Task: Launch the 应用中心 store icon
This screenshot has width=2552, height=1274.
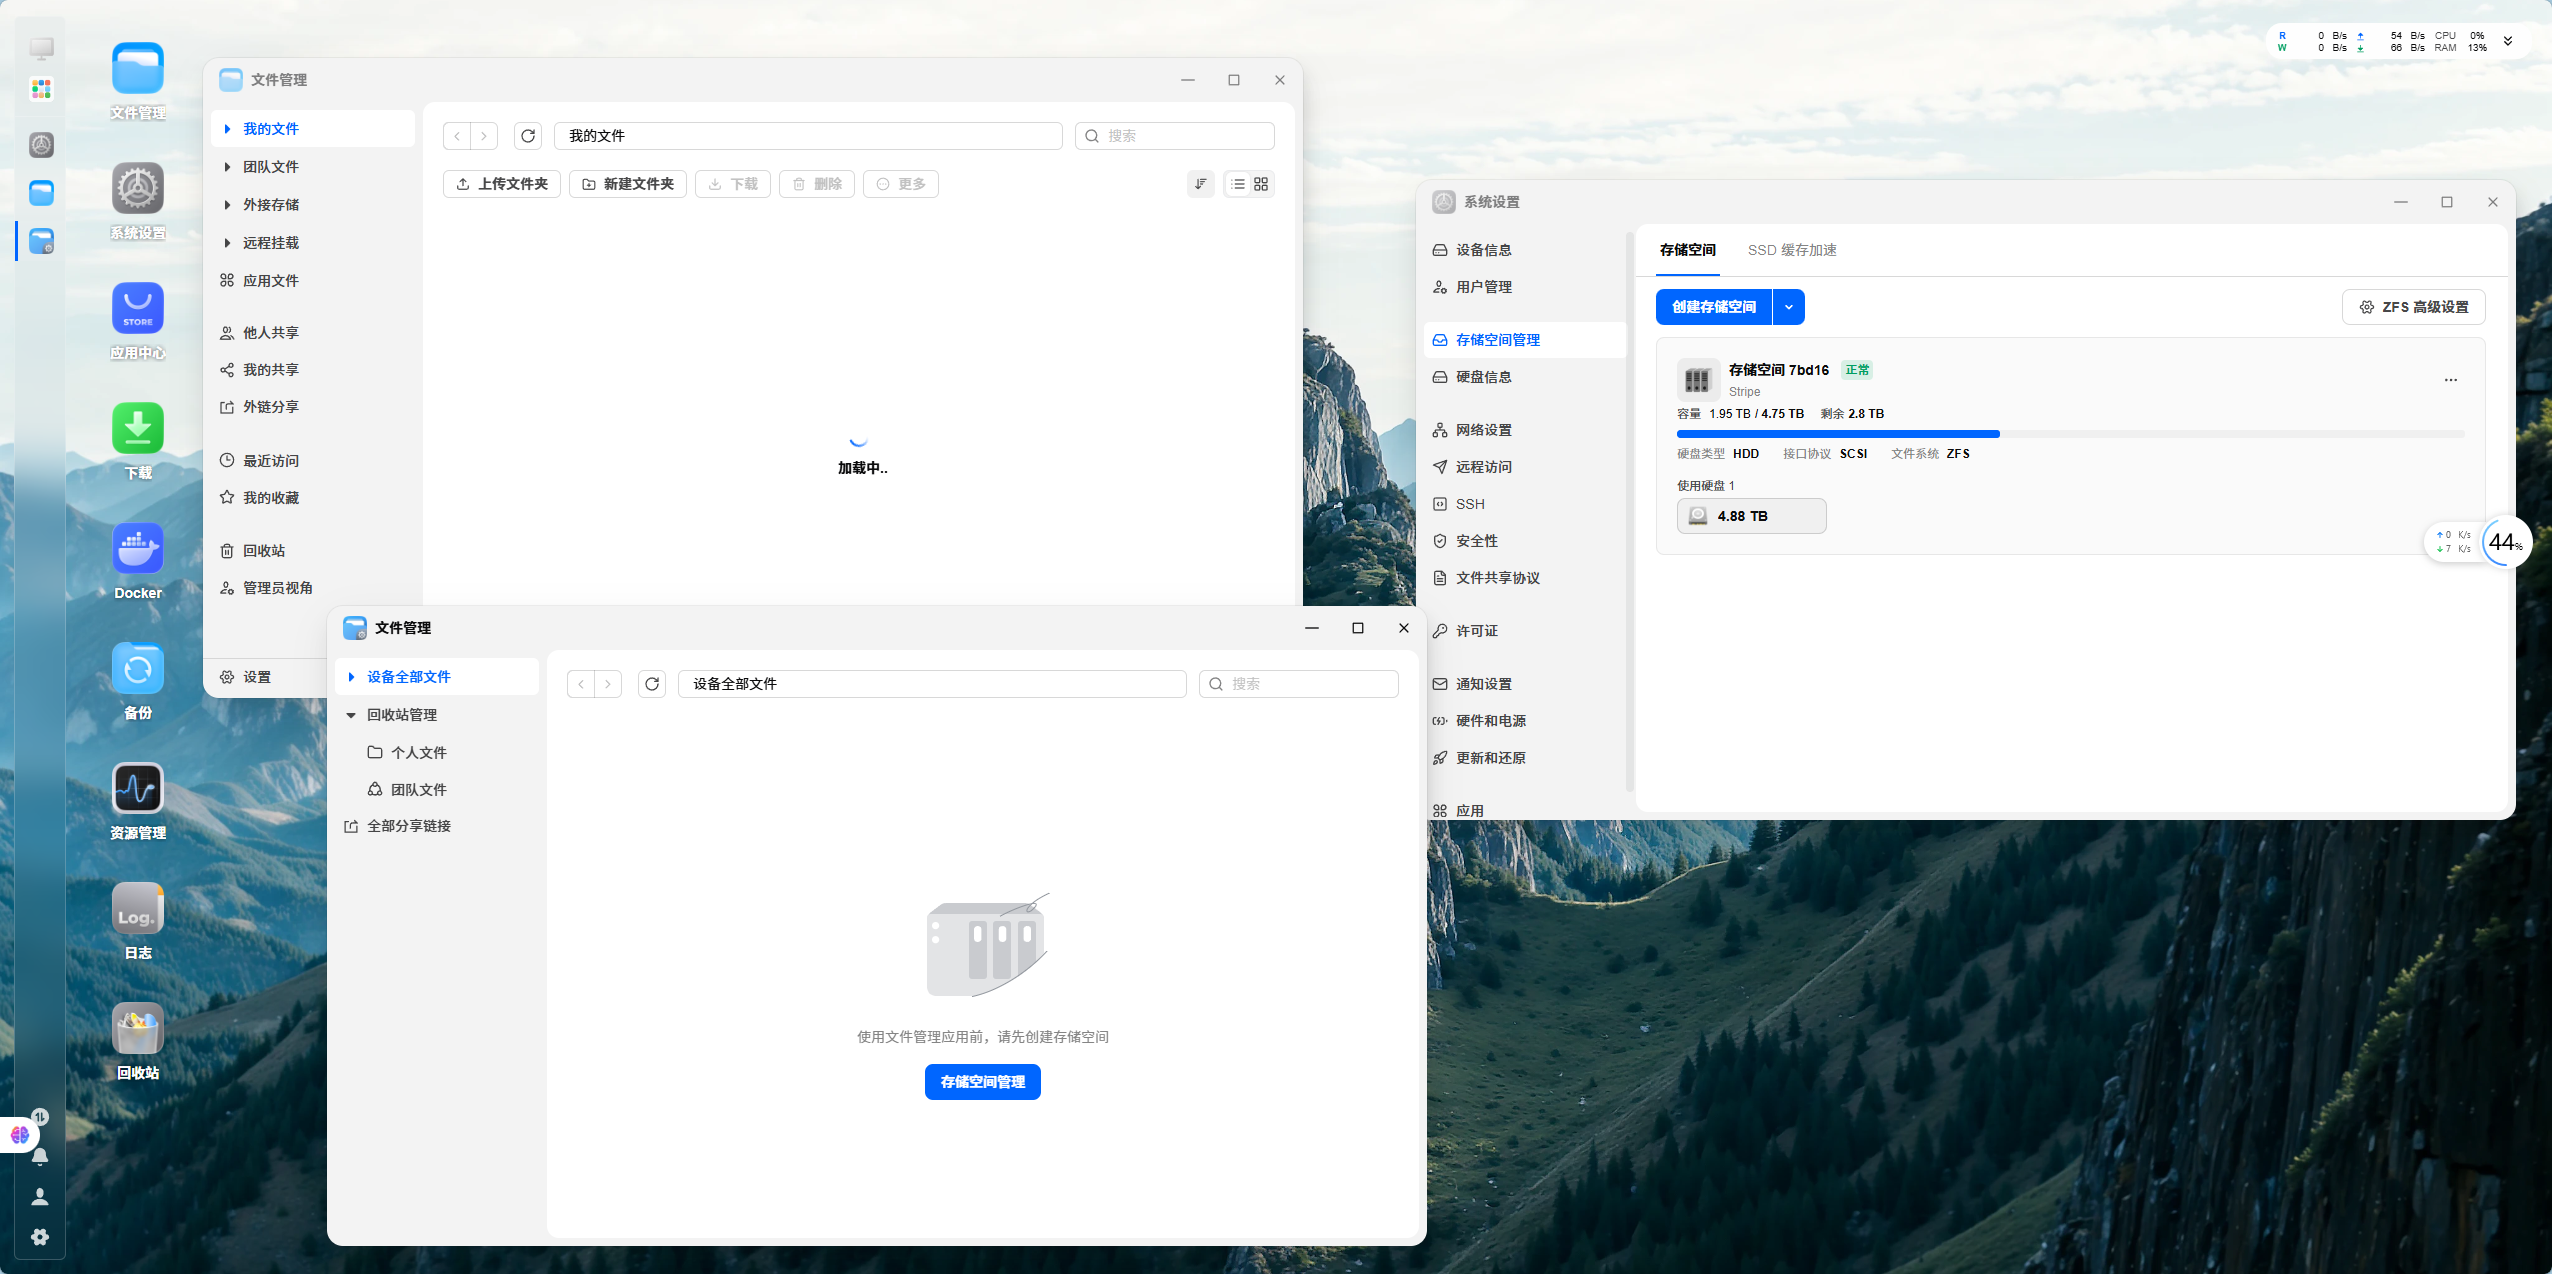Action: point(138,309)
